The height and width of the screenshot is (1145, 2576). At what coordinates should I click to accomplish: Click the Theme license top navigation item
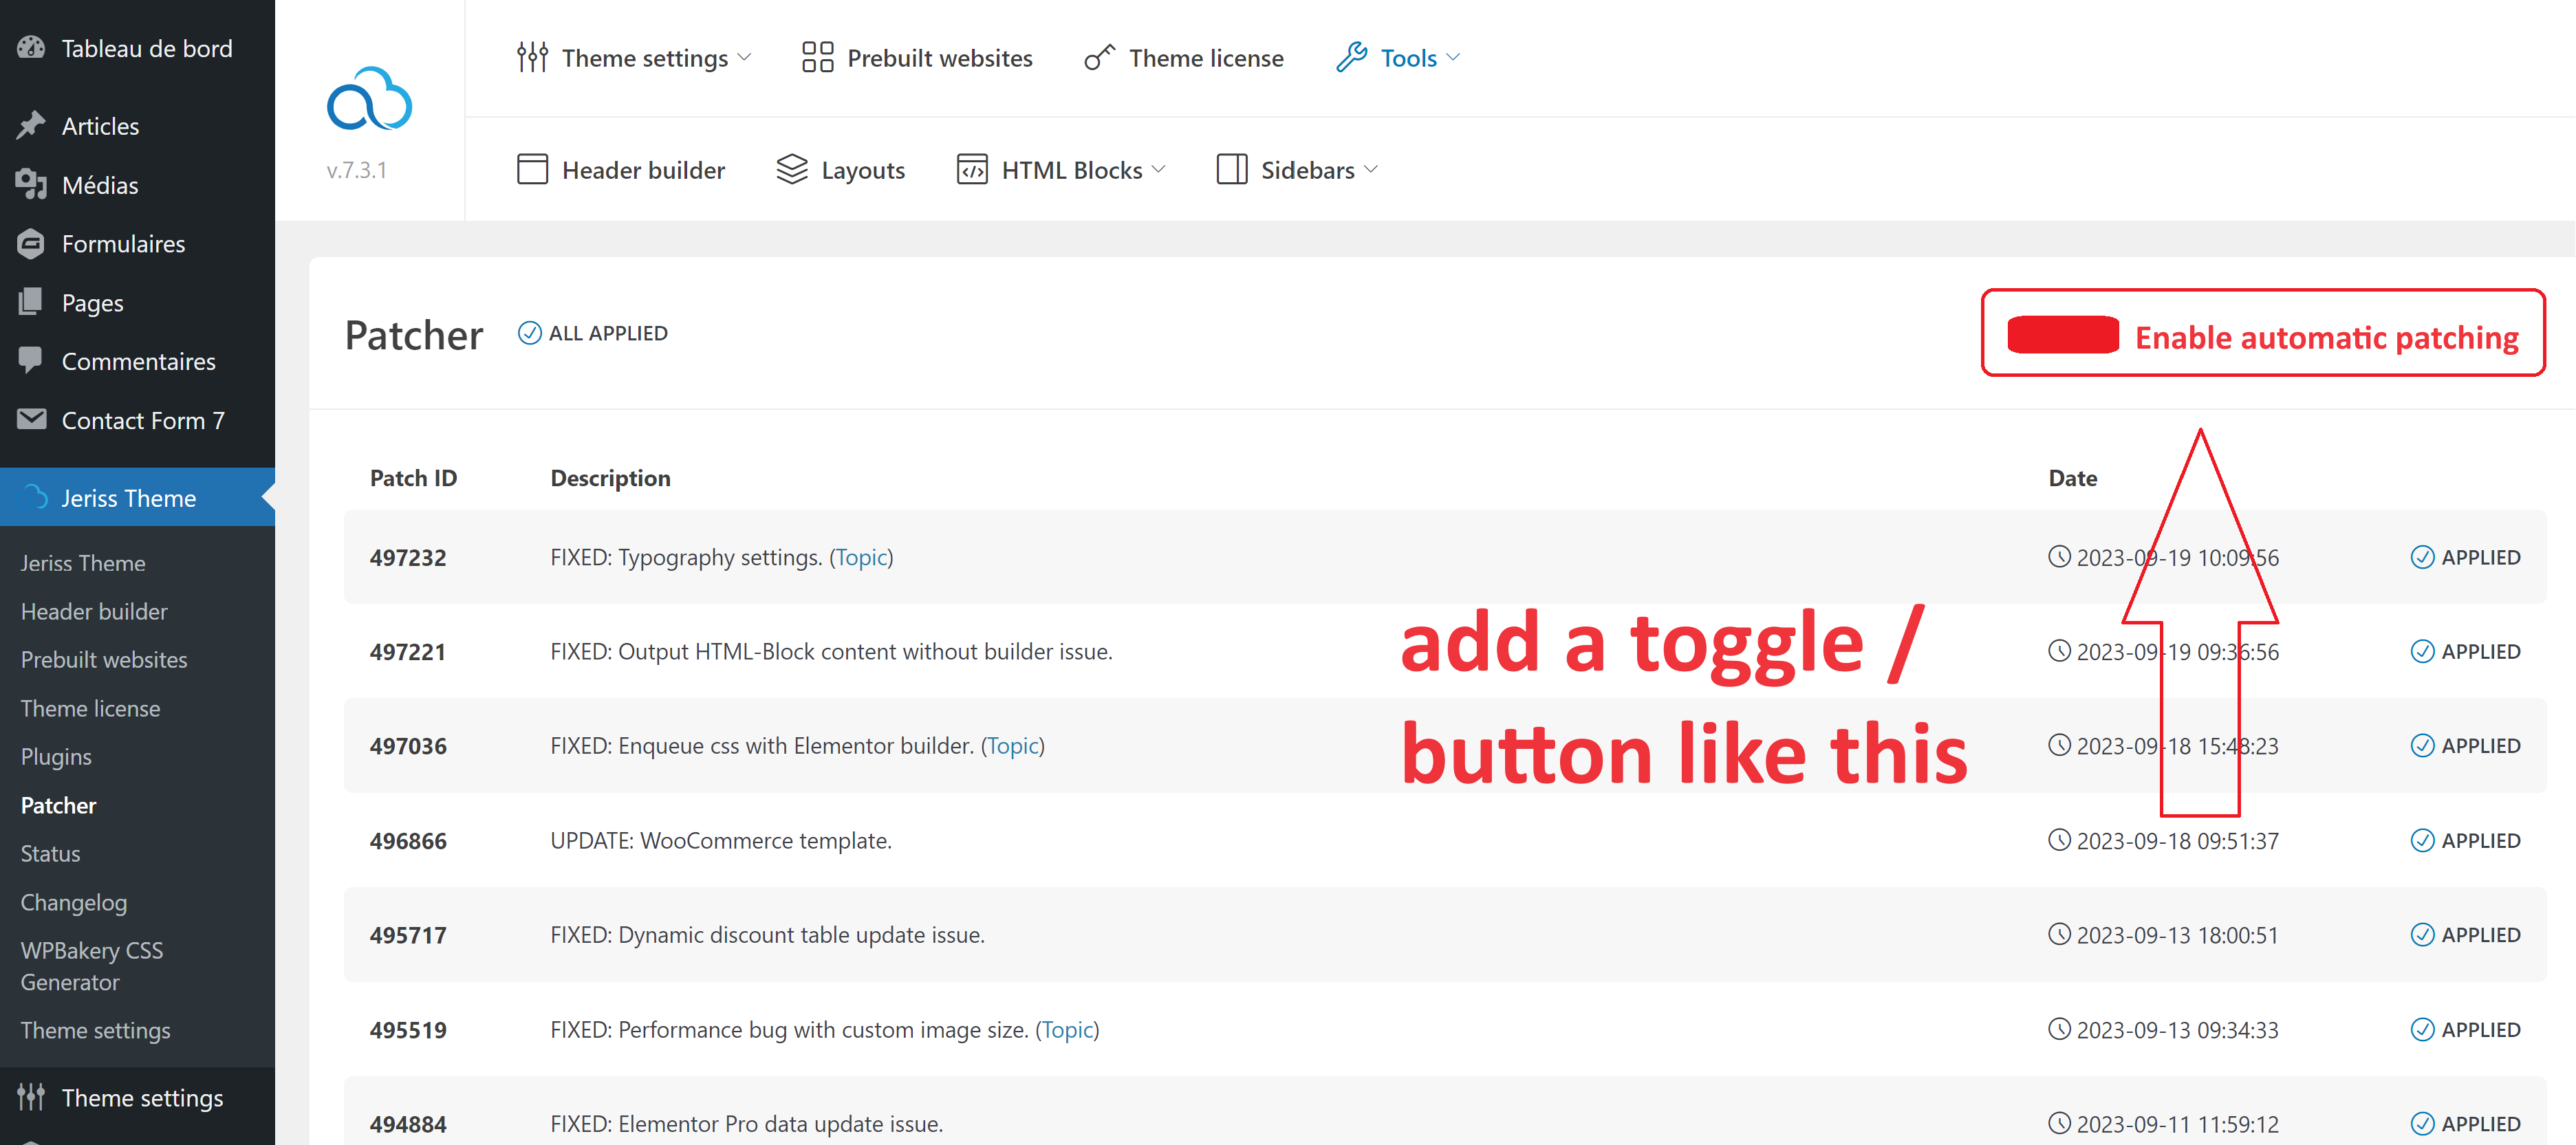(1184, 58)
